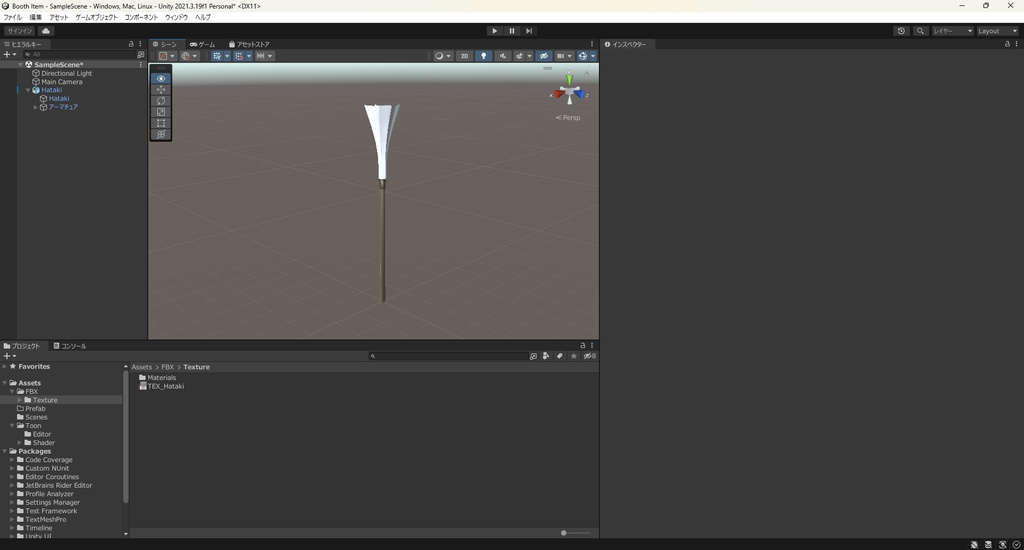Open the Hierarchy panel three-dot menu
Image resolution: width=1024 pixels, height=550 pixels.
[140, 44]
